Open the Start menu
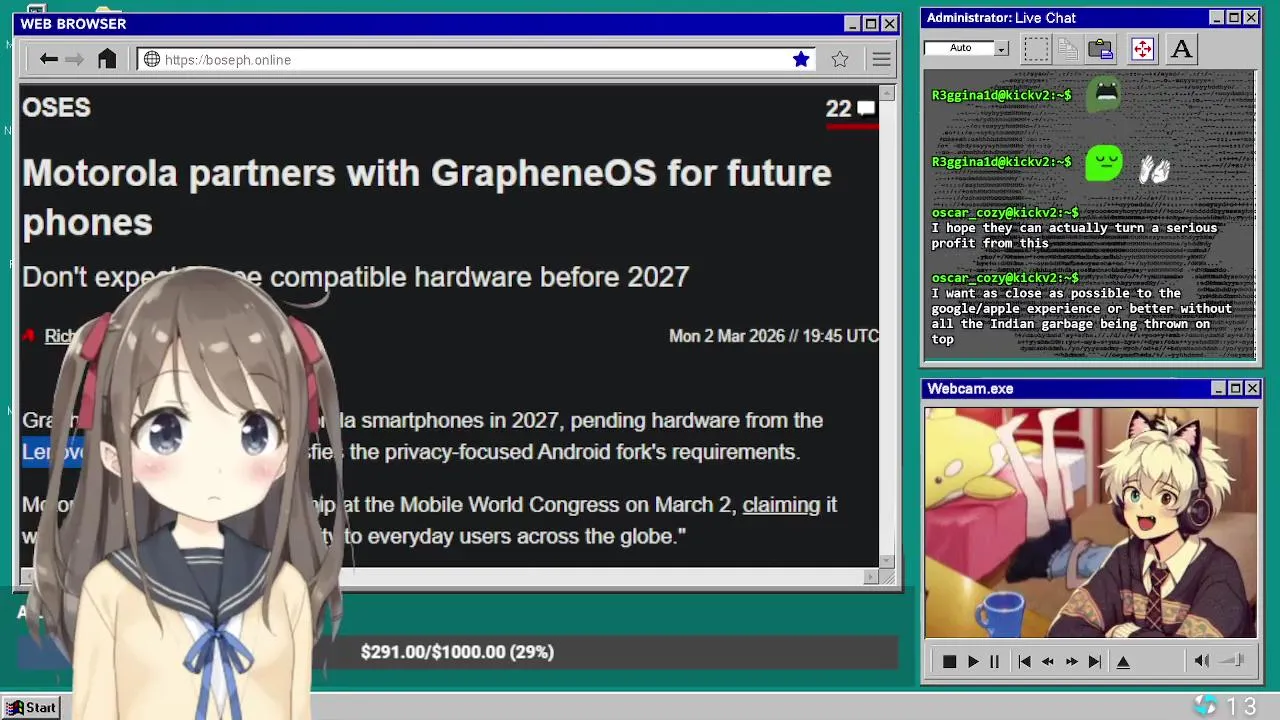This screenshot has height=720, width=1280. pyautogui.click(x=31, y=707)
